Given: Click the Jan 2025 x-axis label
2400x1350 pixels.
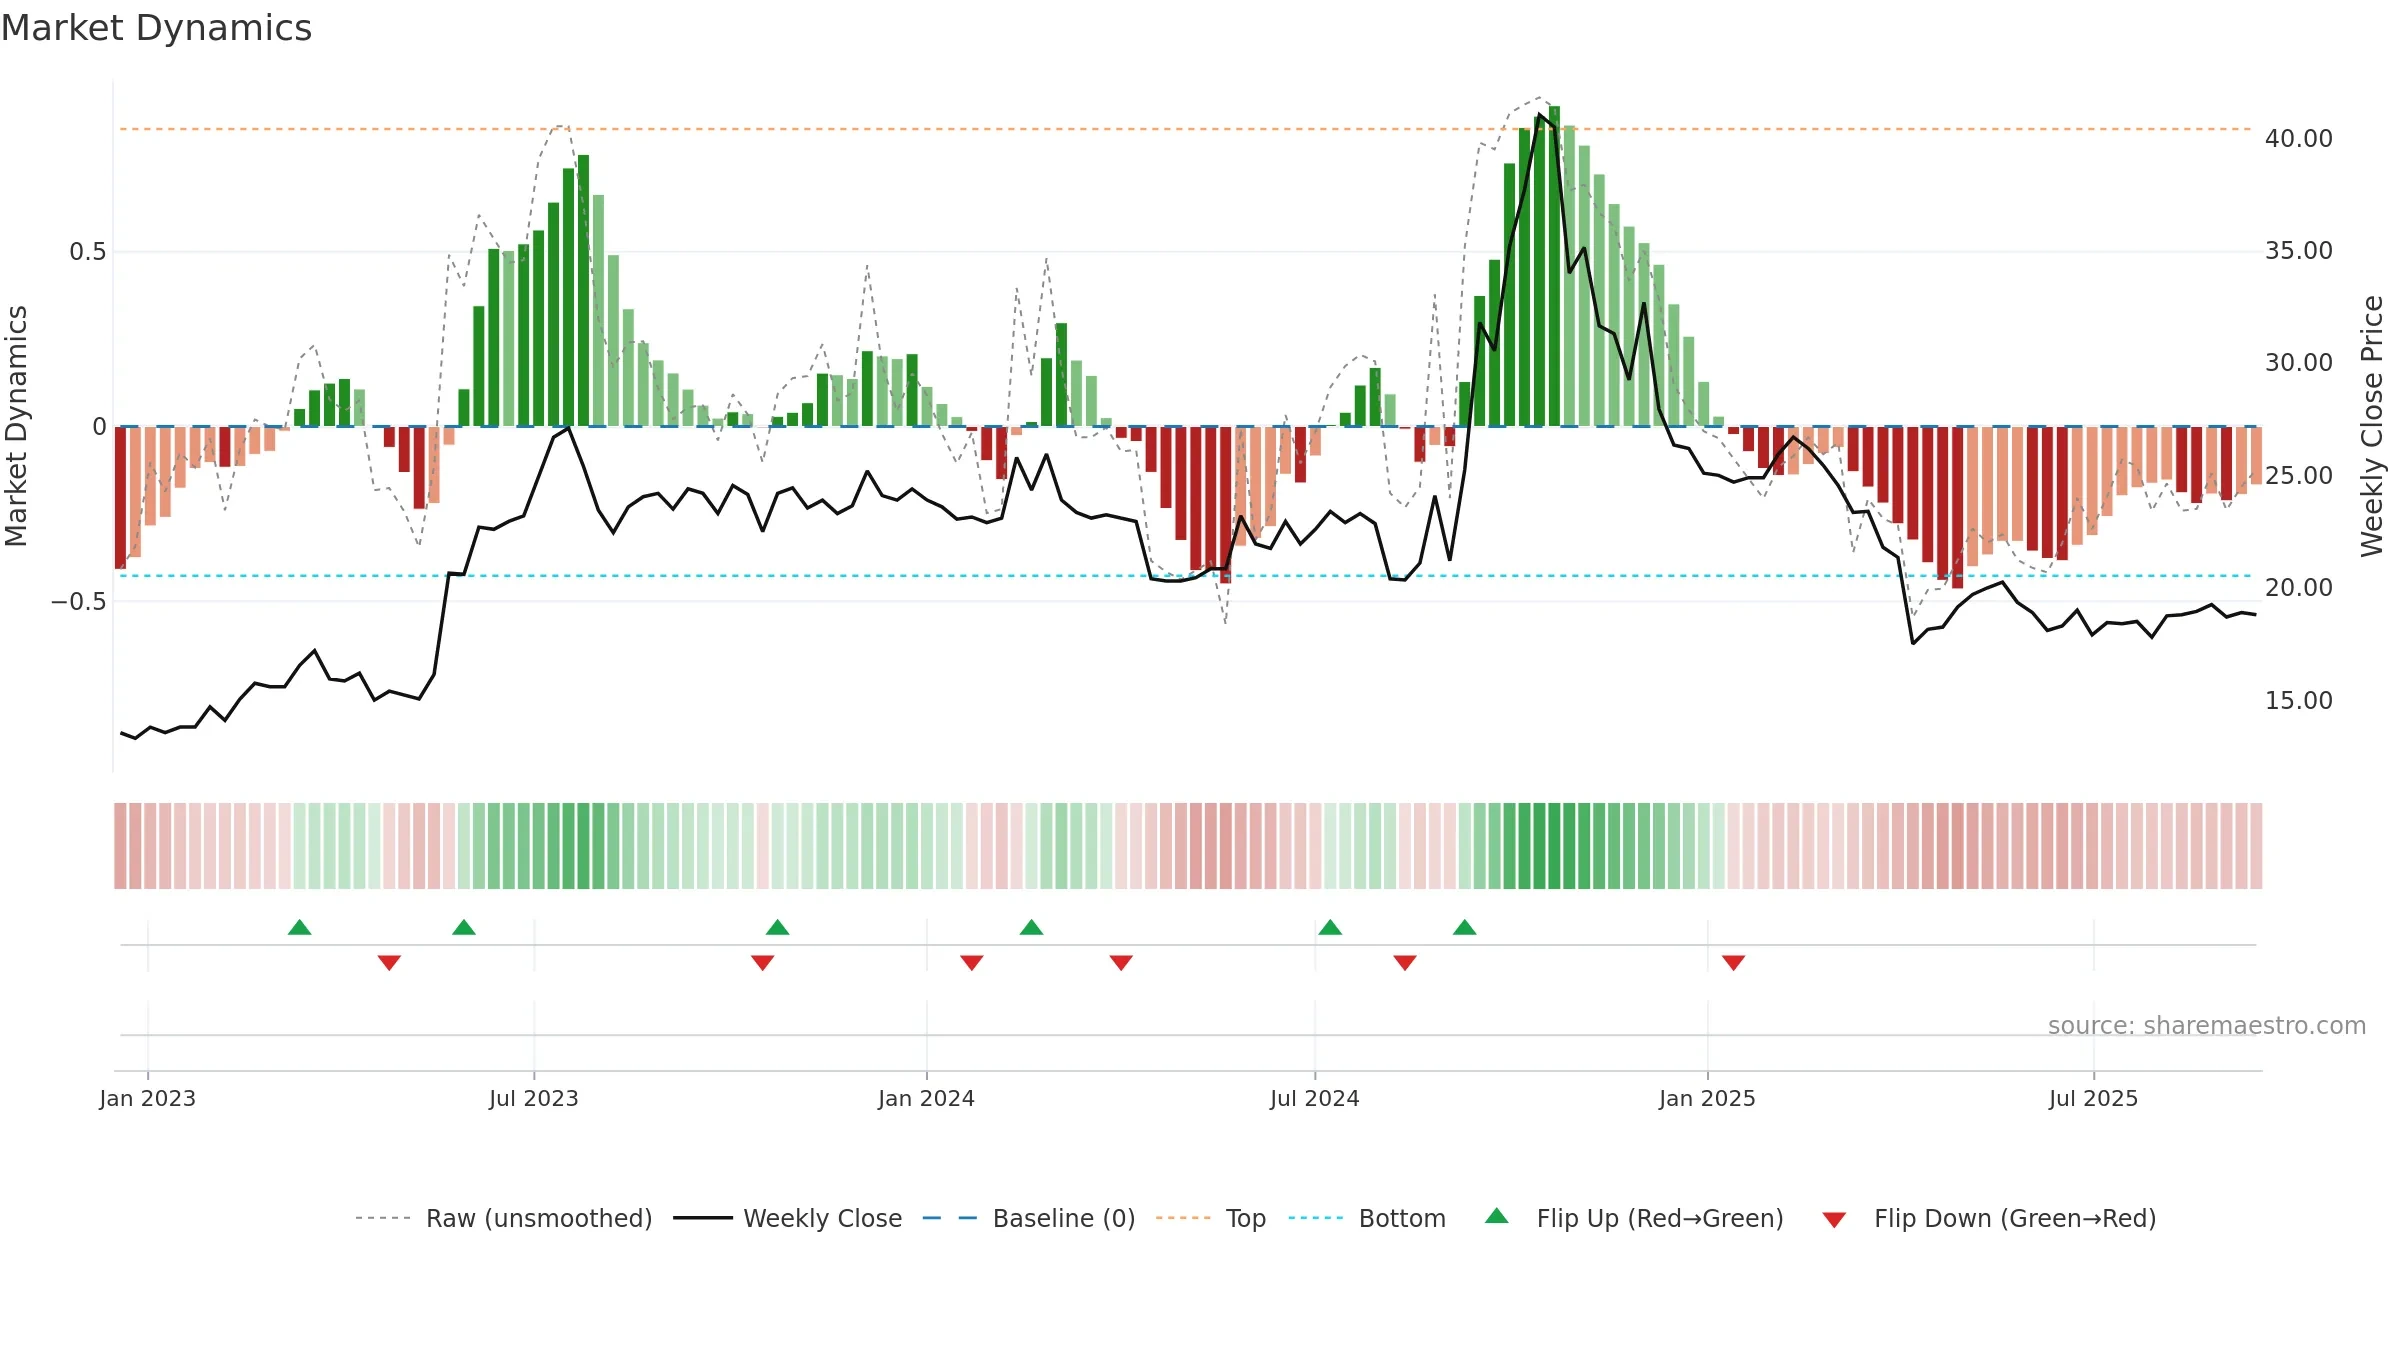Looking at the screenshot, I should (x=1708, y=1098).
